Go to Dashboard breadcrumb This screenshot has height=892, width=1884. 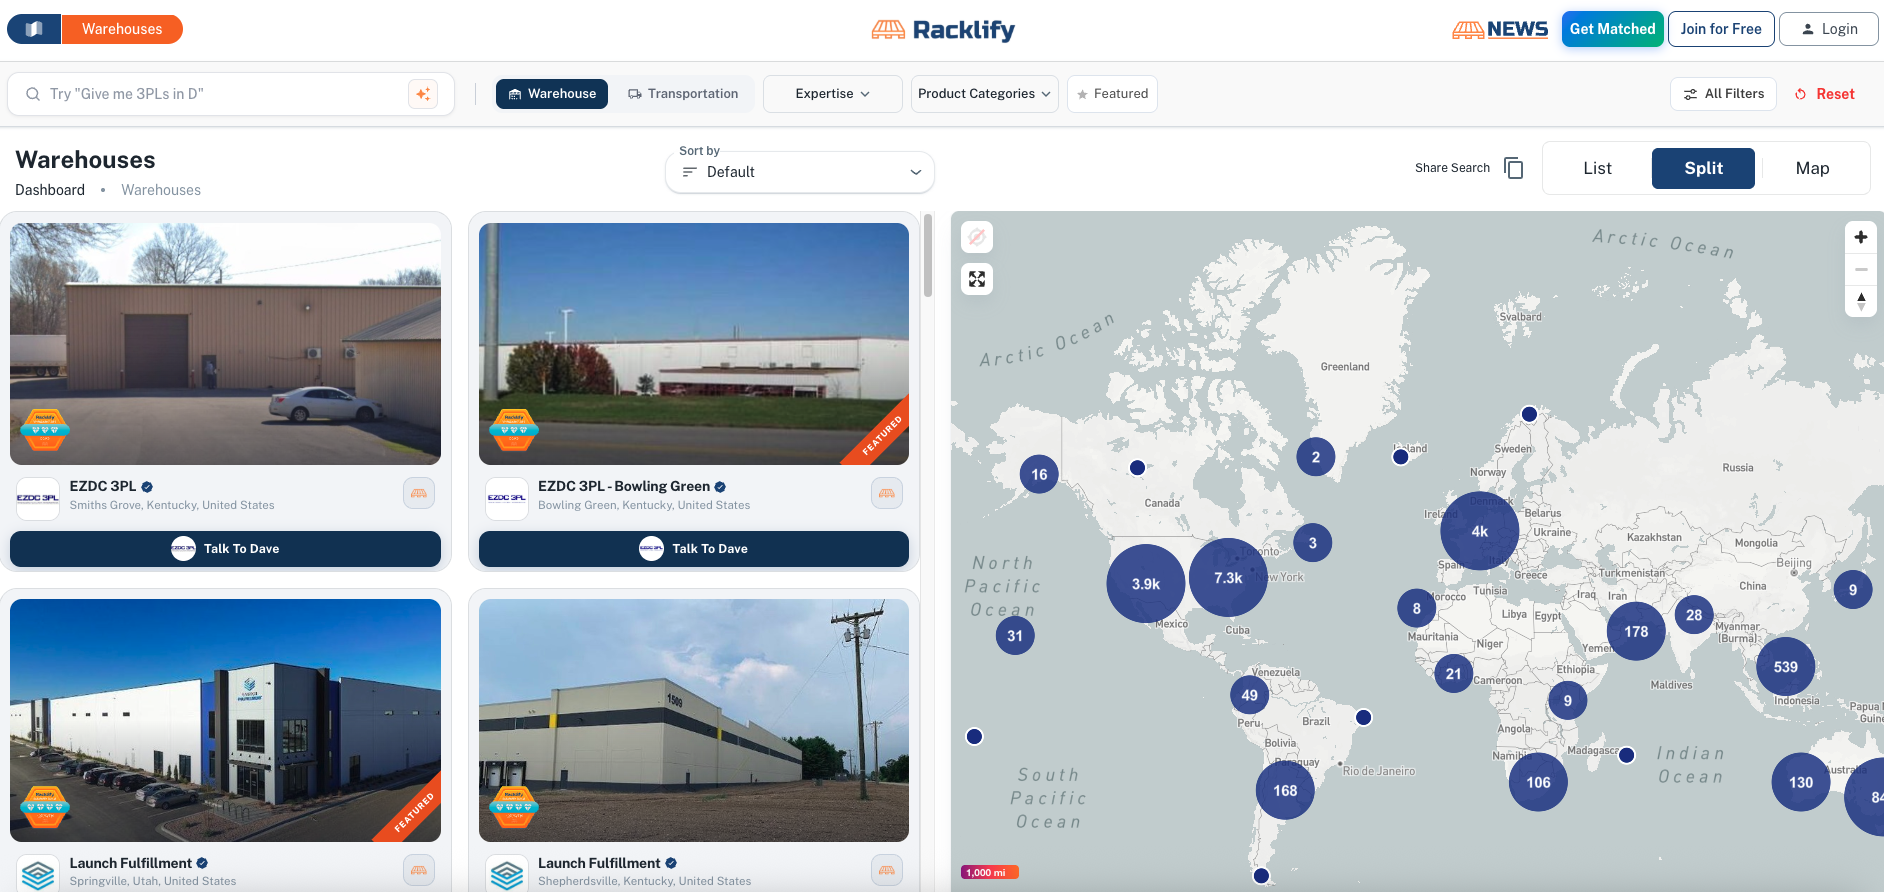pos(50,190)
